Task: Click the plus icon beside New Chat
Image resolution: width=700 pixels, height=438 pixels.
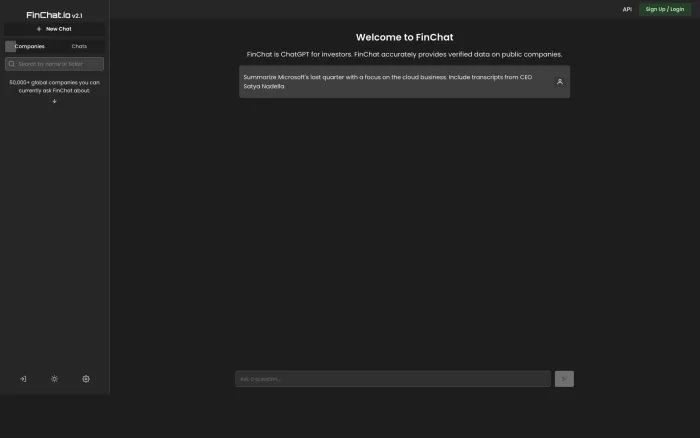Action: (39, 29)
